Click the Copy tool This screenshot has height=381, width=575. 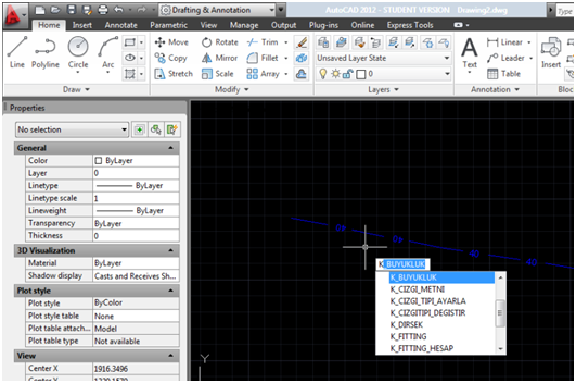click(171, 58)
